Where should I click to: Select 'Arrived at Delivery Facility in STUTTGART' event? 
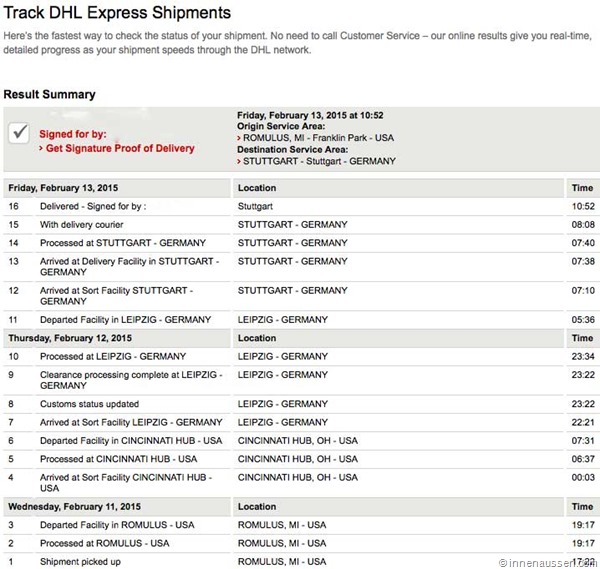click(129, 267)
